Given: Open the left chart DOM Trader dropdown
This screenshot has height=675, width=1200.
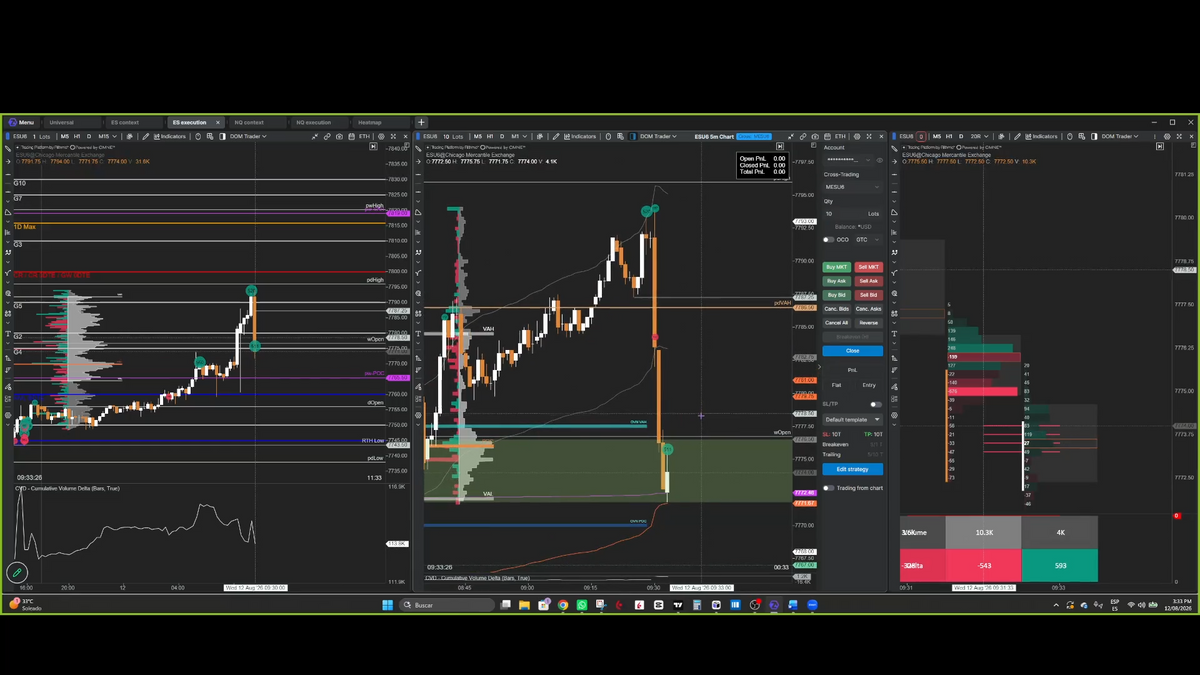Looking at the screenshot, I should [x=247, y=136].
